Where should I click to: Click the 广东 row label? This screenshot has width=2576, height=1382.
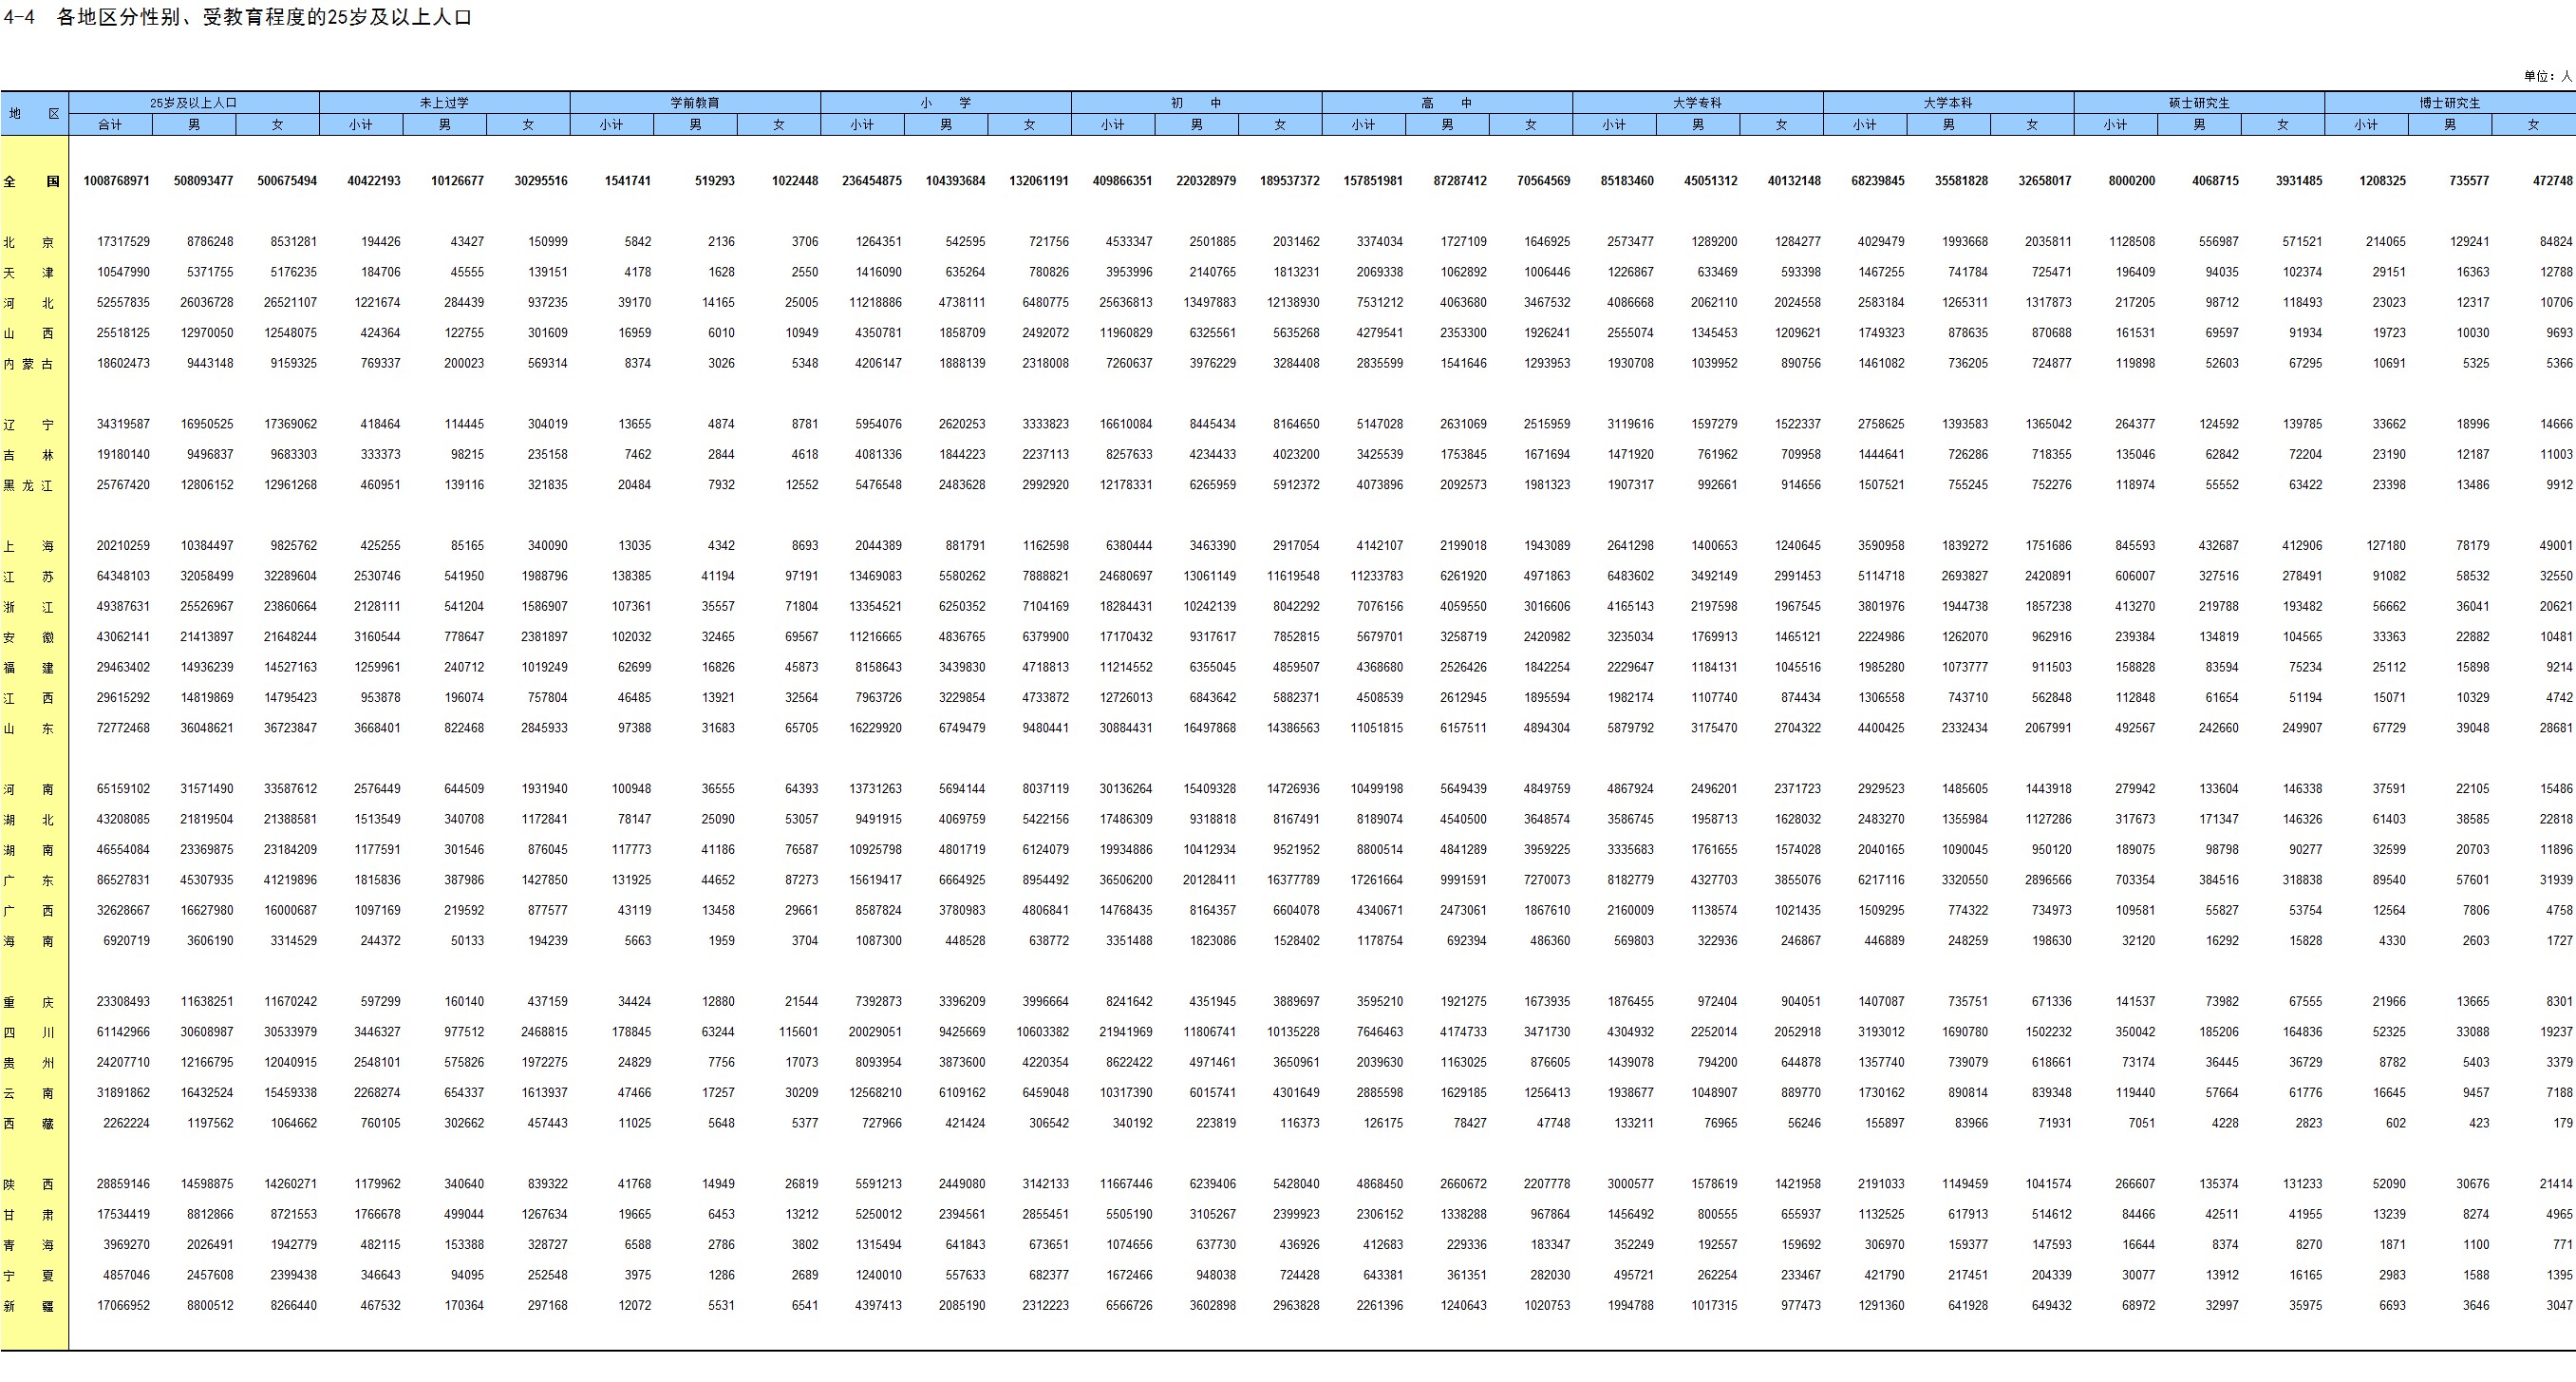click(x=29, y=881)
